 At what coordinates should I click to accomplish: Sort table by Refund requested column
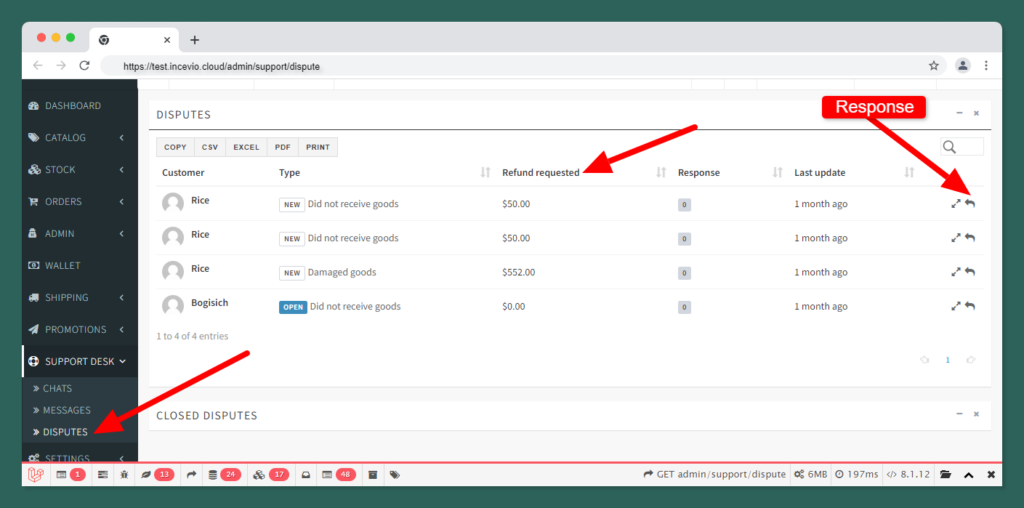[541, 173]
